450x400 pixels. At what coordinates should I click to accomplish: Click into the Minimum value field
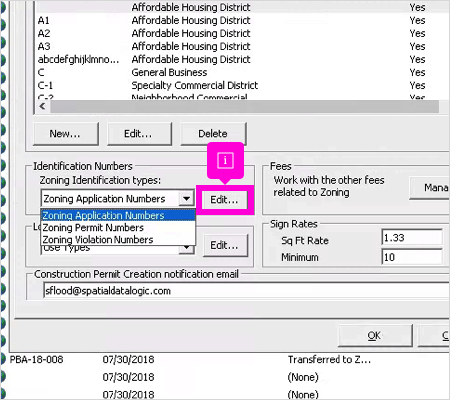[x=412, y=257]
